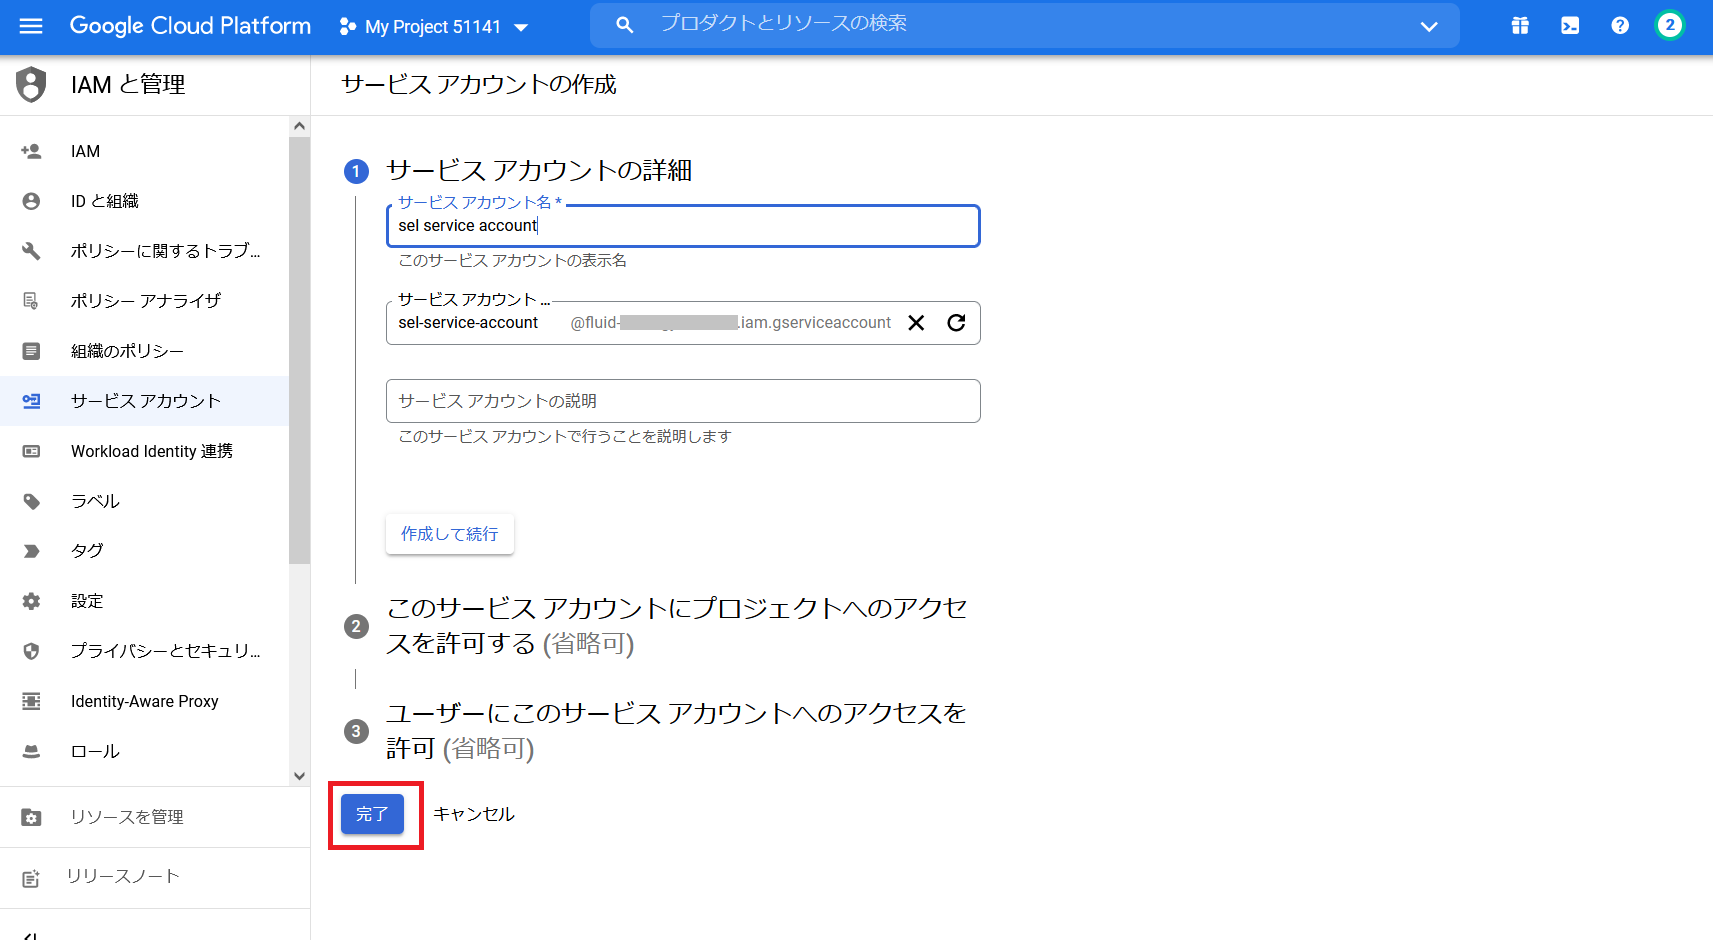Image resolution: width=1713 pixels, height=940 pixels.
Task: Activate Cloud Shell terminal icon
Action: [1570, 26]
